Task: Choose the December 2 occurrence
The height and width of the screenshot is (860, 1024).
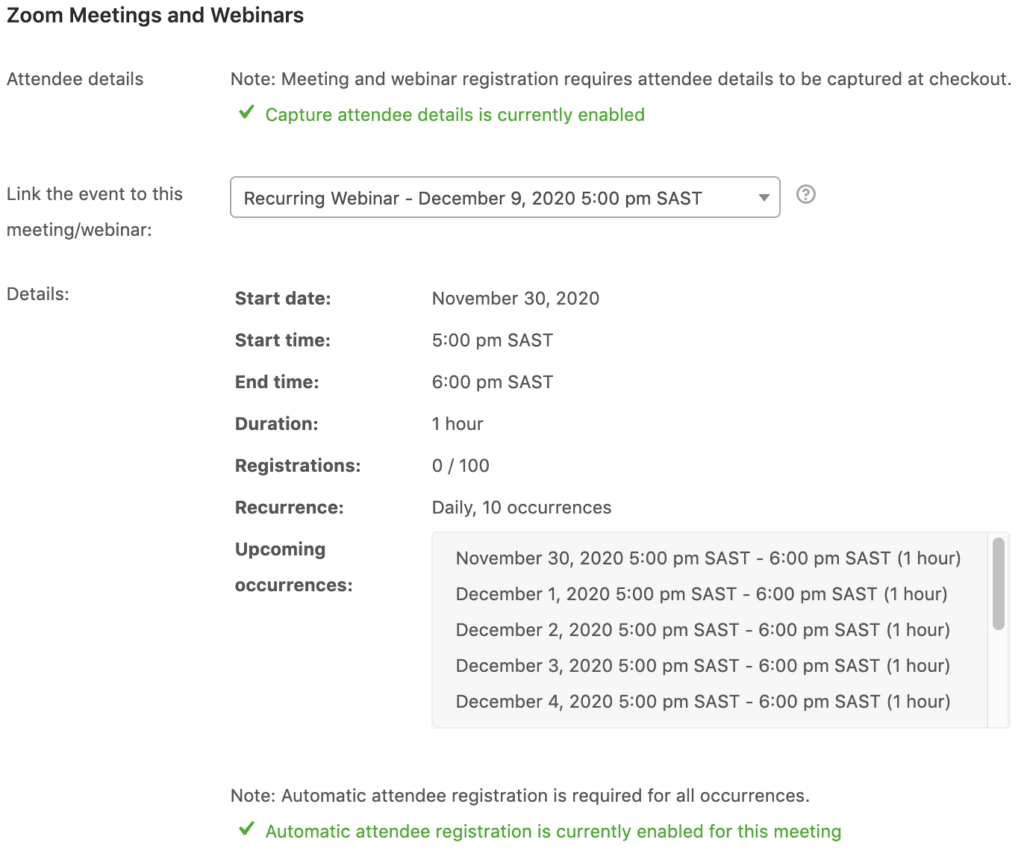Action: click(697, 630)
